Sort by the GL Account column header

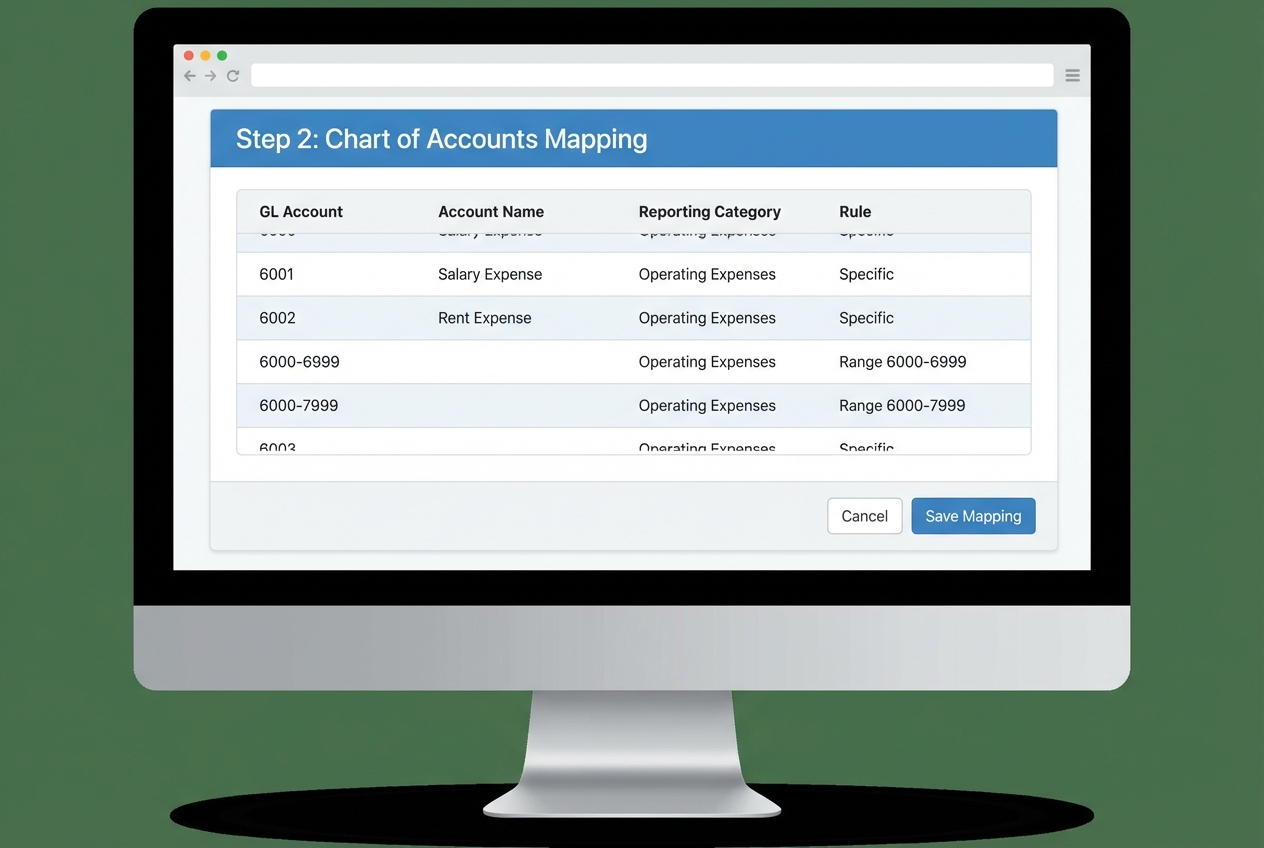click(301, 211)
